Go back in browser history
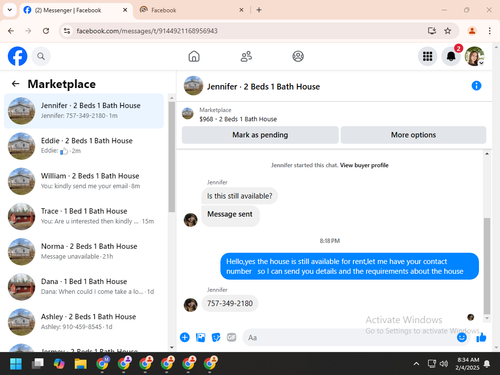This screenshot has width=500, height=375. pos(11,31)
